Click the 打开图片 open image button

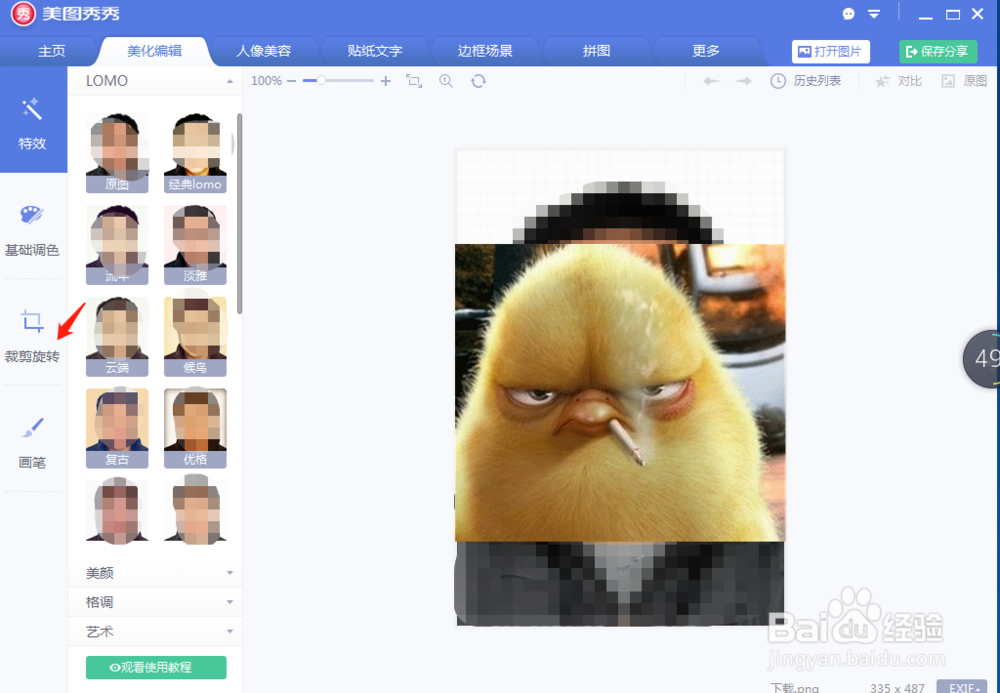[830, 52]
